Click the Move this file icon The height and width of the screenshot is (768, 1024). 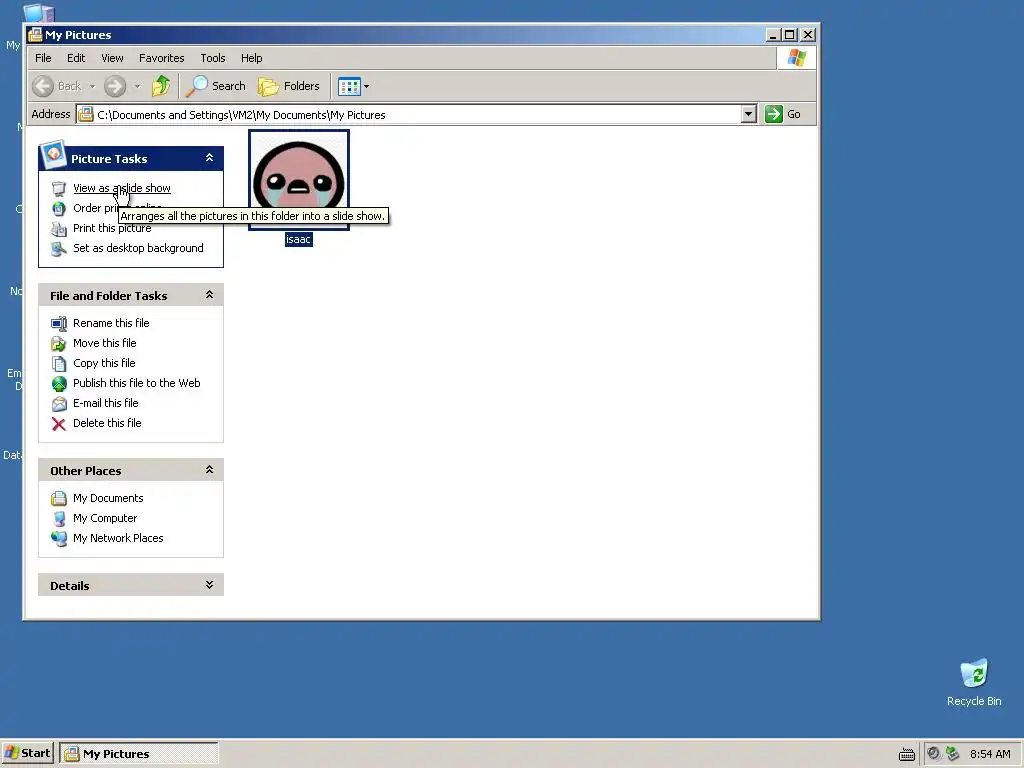pyautogui.click(x=59, y=344)
